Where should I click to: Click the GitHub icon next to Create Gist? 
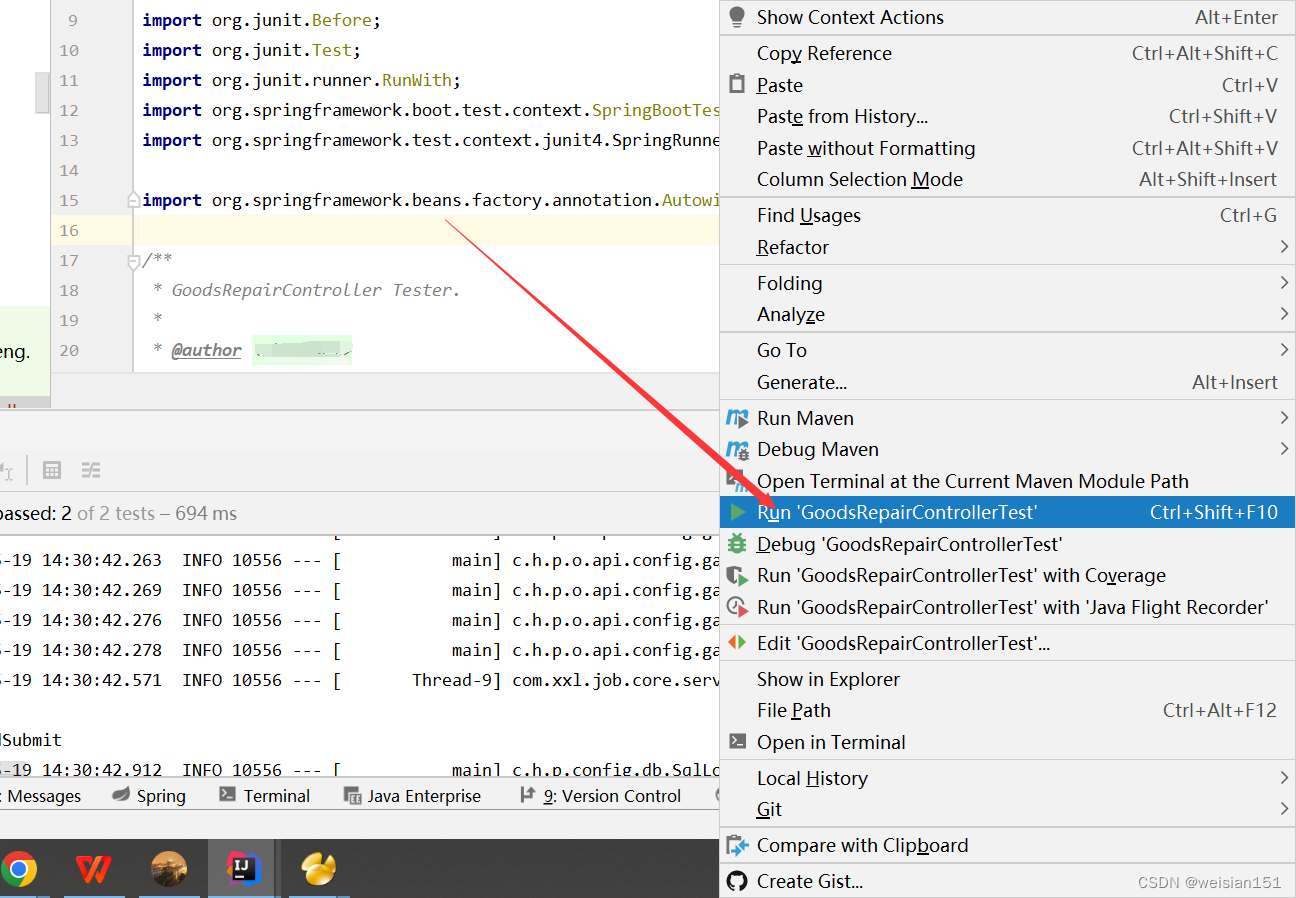point(738,881)
